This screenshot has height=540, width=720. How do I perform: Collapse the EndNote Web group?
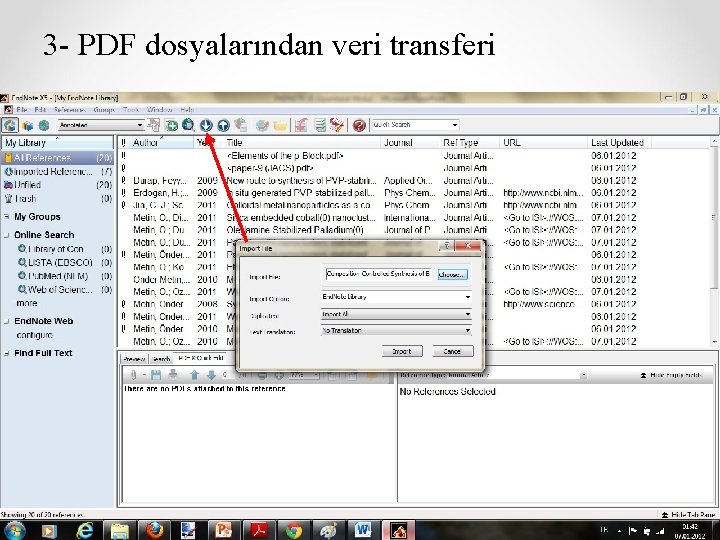pyautogui.click(x=7, y=321)
